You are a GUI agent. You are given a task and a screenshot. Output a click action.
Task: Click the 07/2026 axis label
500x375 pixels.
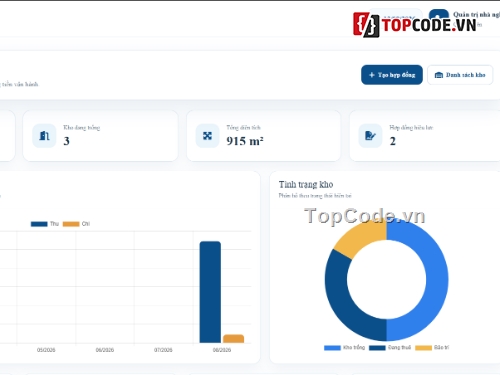pos(163,350)
